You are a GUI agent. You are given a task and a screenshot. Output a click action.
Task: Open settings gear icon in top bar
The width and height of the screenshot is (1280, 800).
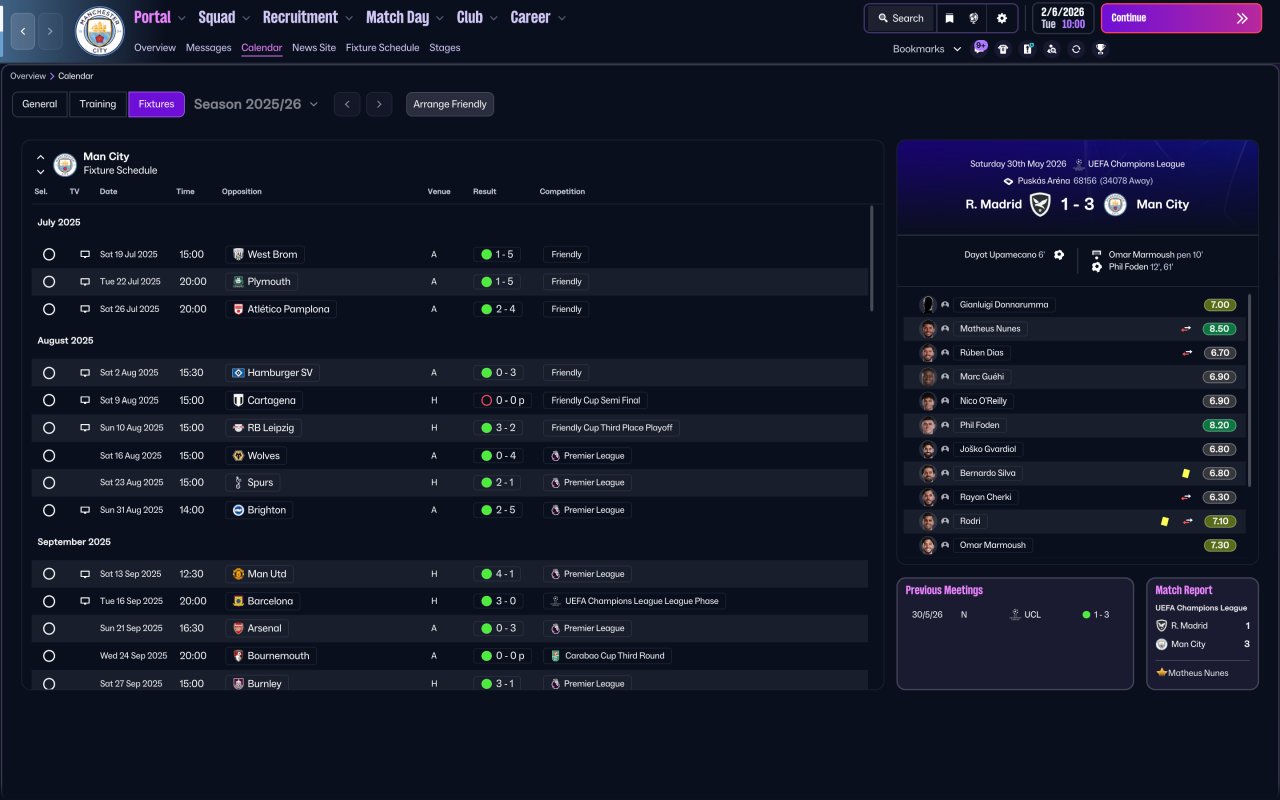pyautogui.click(x=1001, y=18)
